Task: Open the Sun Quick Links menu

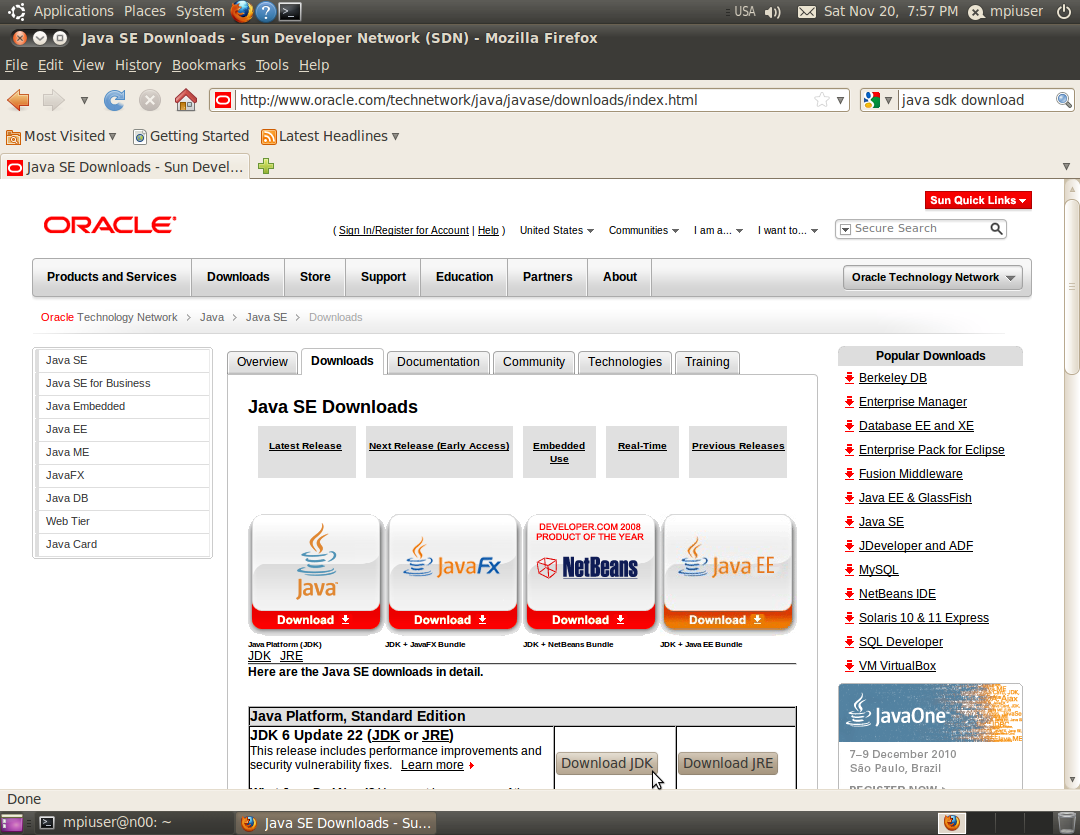Action: [x=978, y=200]
